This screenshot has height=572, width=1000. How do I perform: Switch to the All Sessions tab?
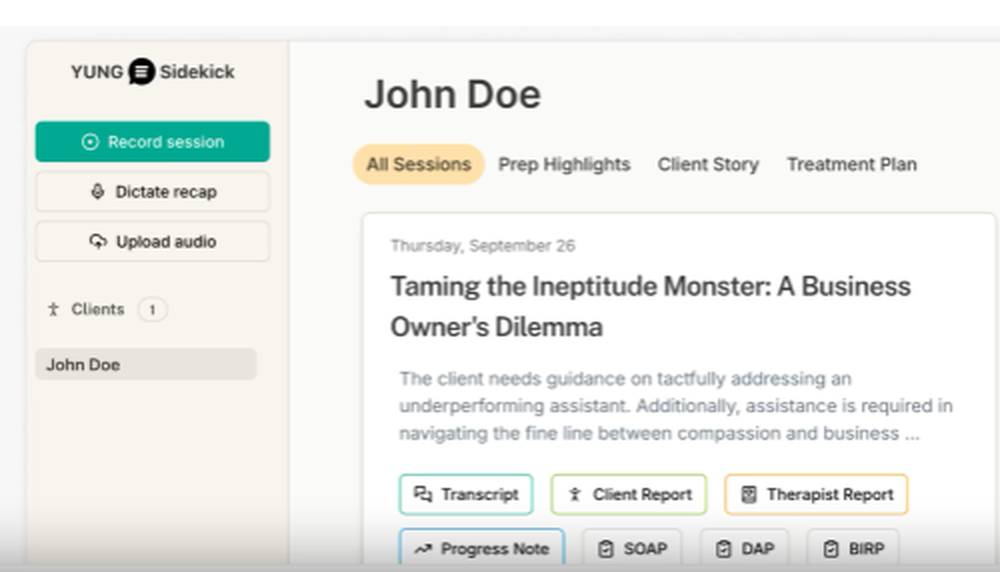coord(418,165)
